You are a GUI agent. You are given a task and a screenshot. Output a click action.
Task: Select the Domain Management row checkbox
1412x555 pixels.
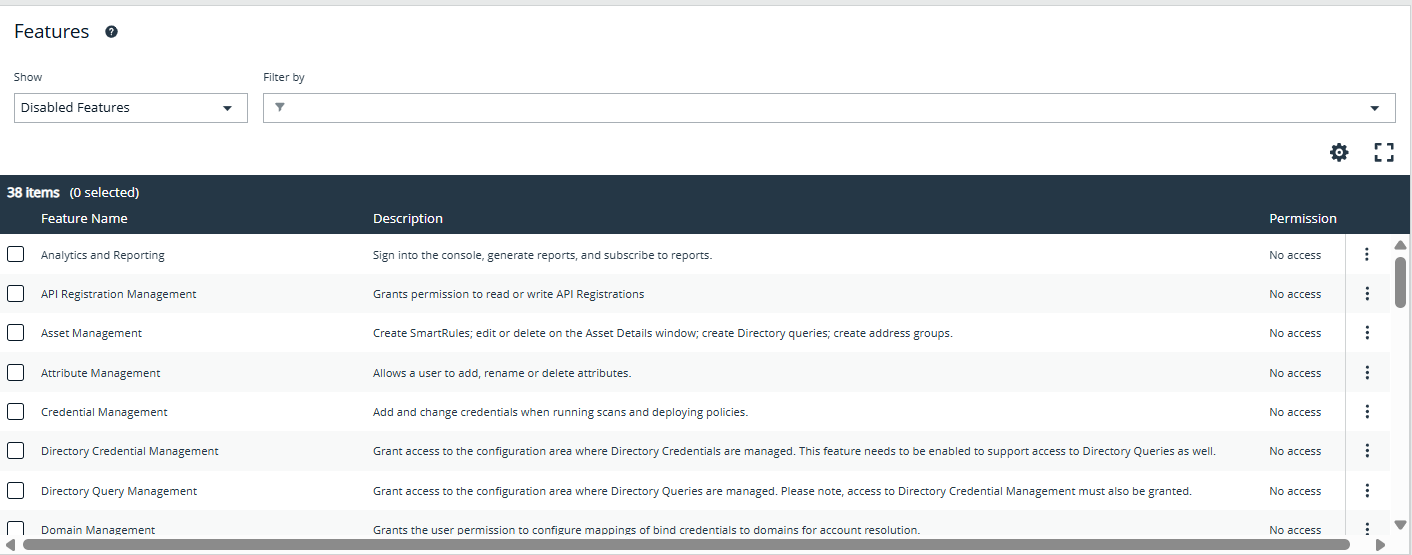[16, 529]
